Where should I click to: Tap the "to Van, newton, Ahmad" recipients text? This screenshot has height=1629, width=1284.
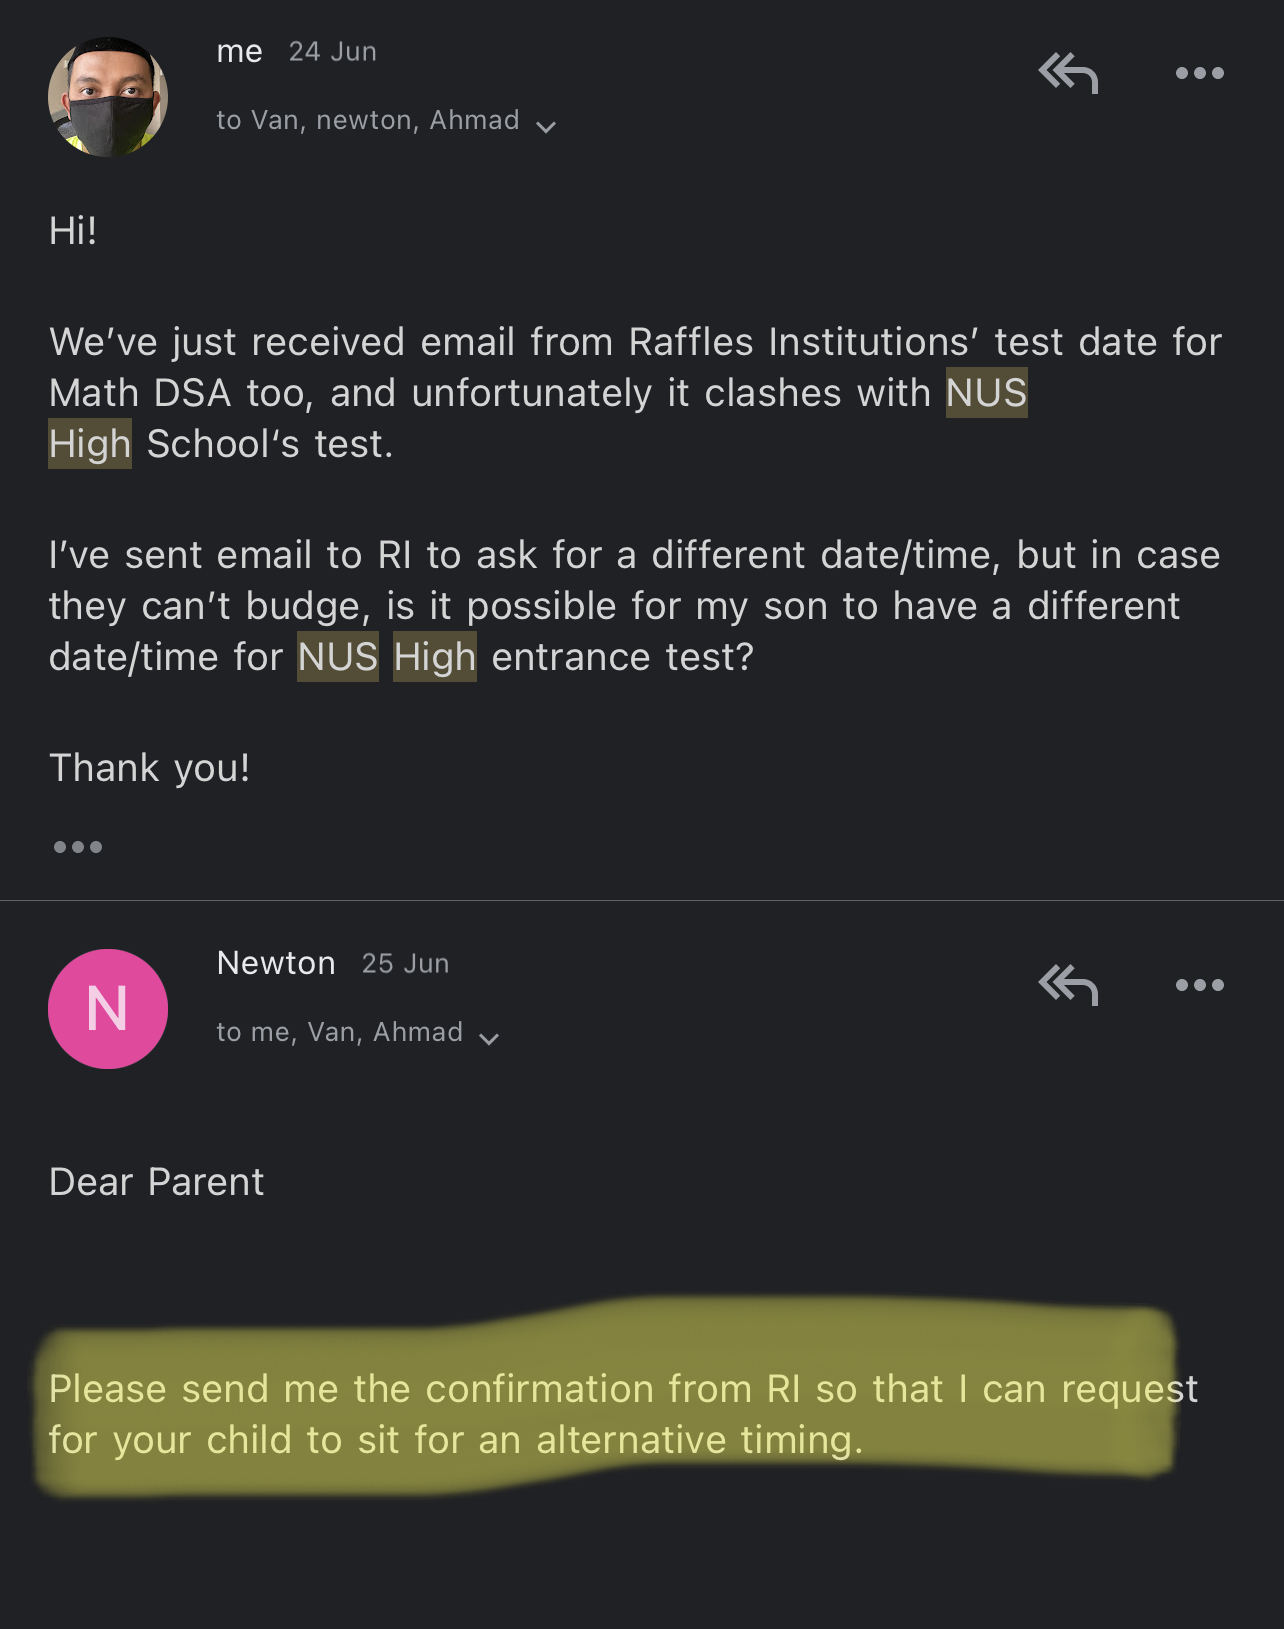[368, 121]
